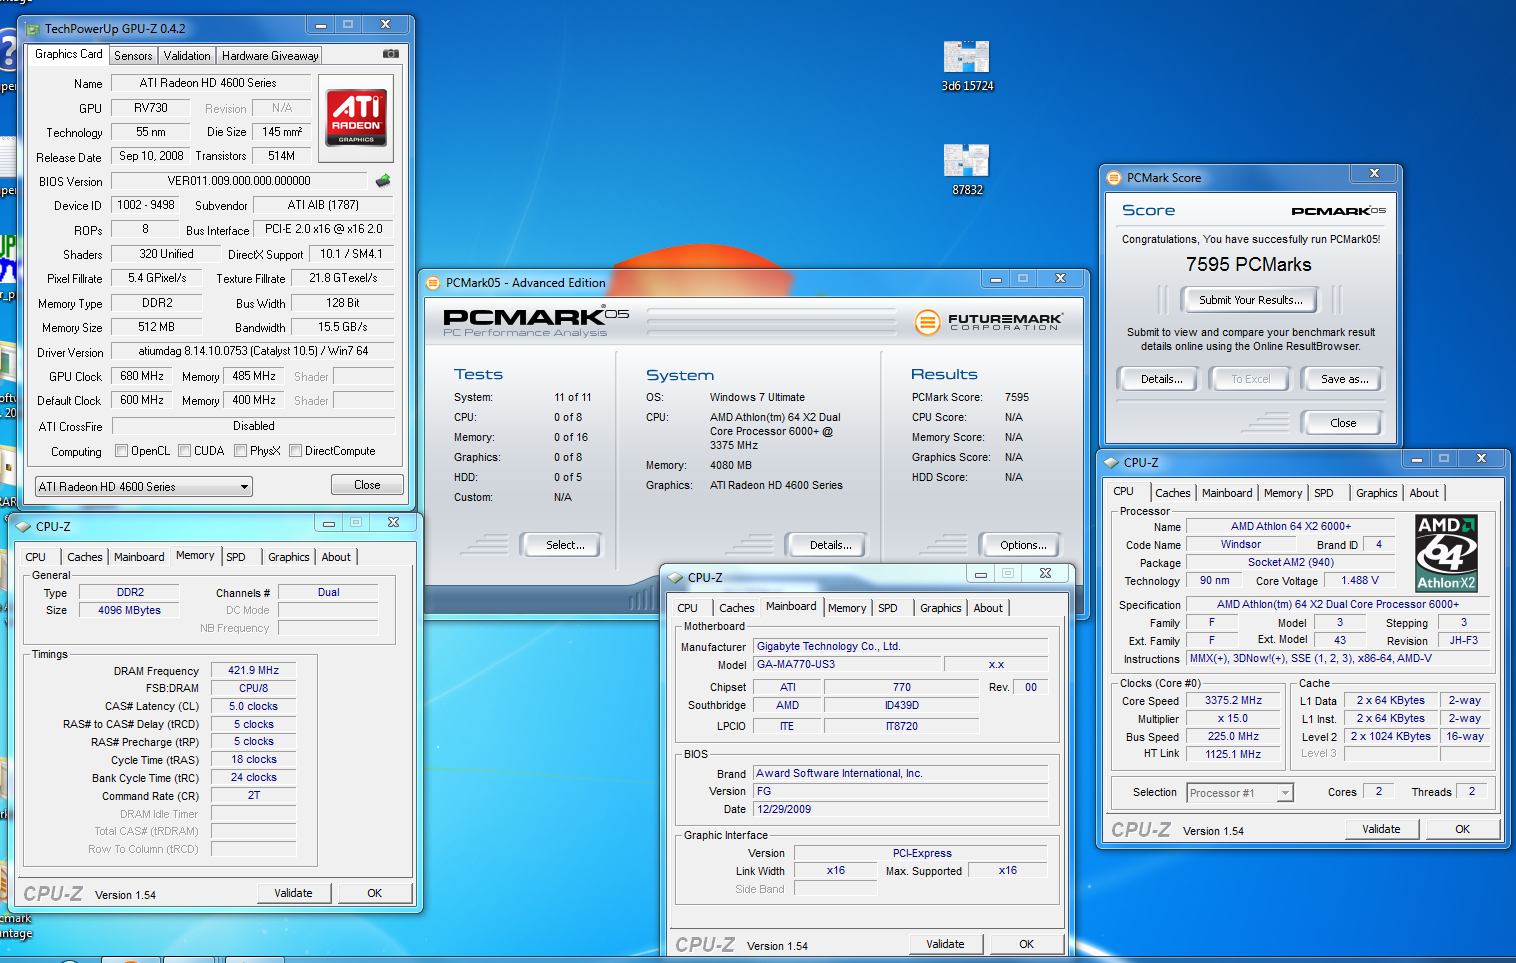The image size is (1516, 963).
Task: Click the memory size '4096 MBytes' value
Action: (129, 610)
